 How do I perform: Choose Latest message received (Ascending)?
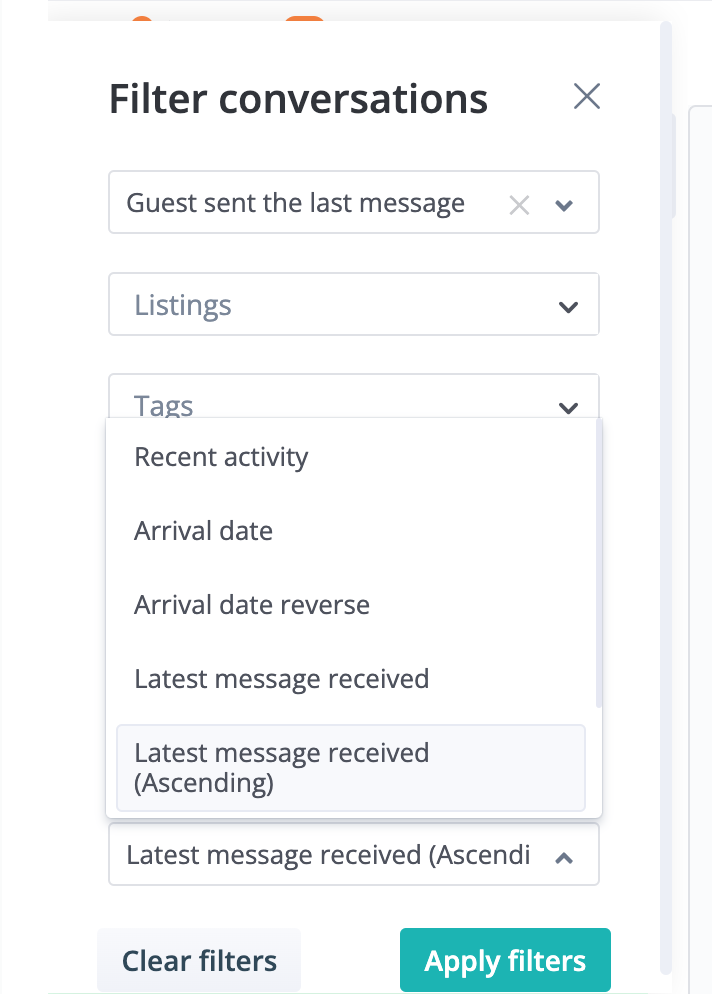281,767
